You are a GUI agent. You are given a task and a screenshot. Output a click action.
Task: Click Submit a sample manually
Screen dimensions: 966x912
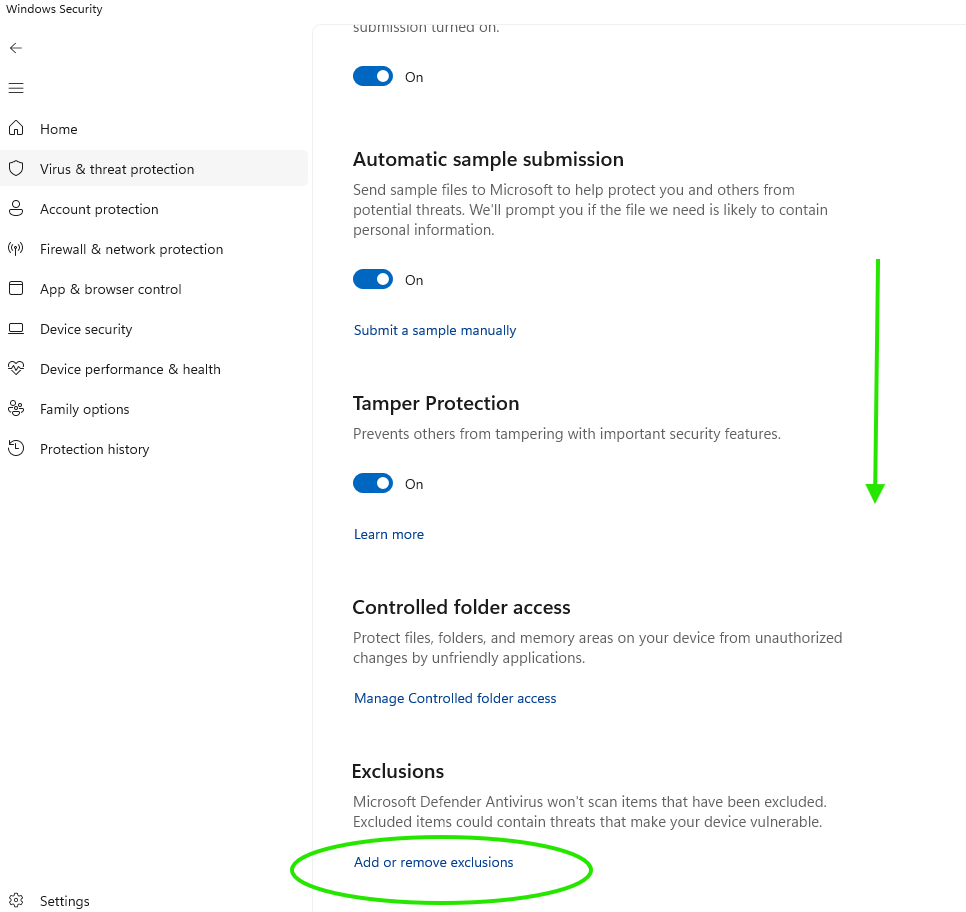434,329
